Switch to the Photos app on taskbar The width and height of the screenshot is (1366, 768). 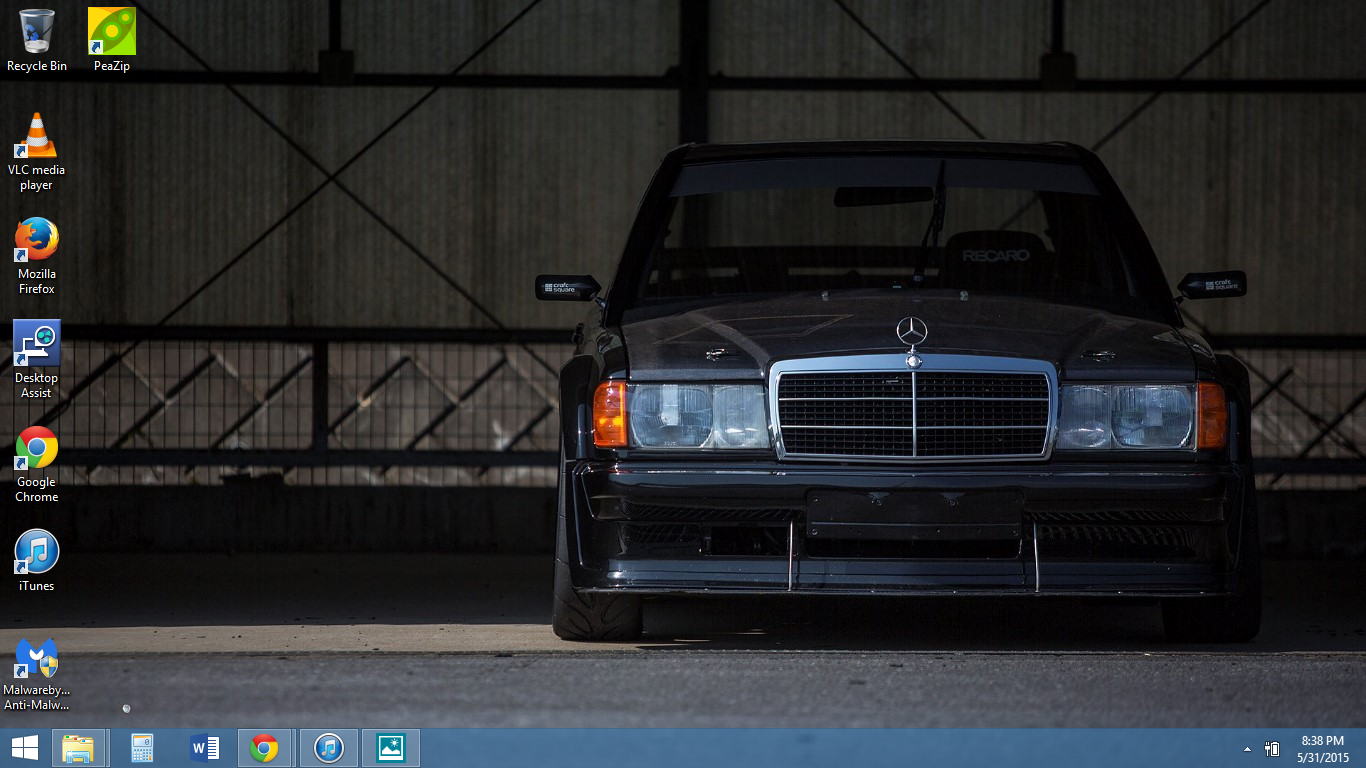[390, 748]
